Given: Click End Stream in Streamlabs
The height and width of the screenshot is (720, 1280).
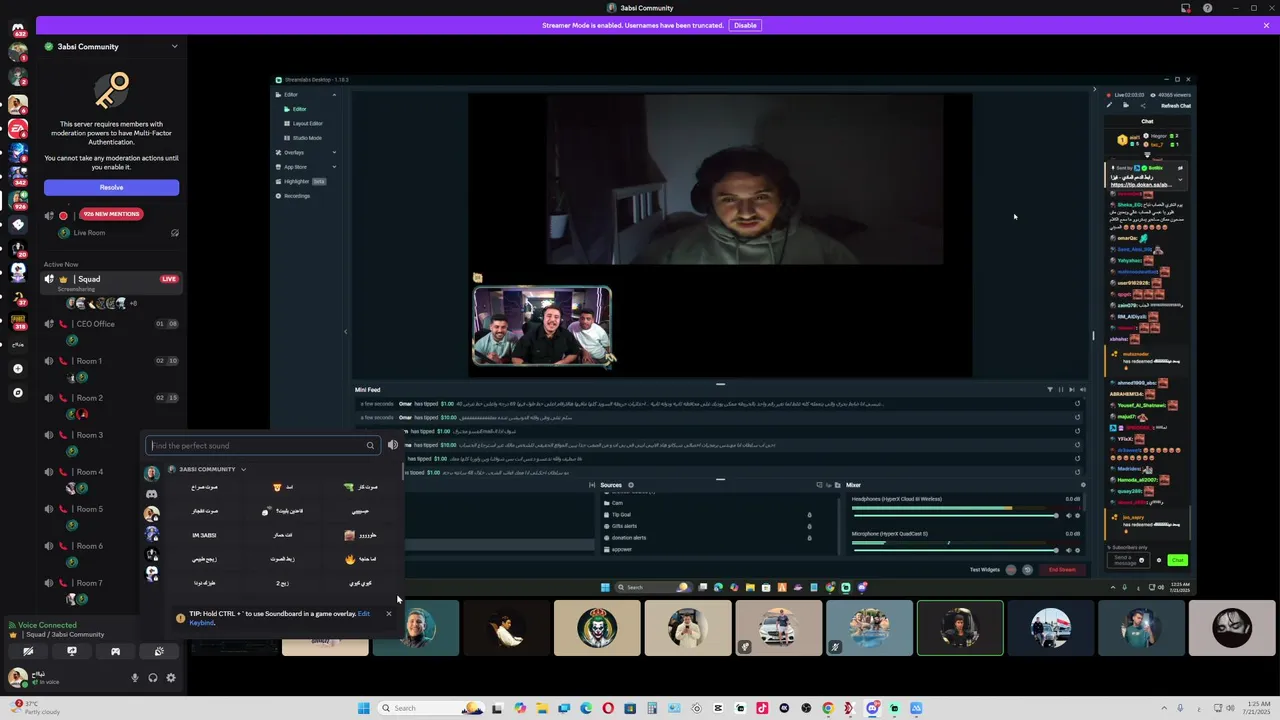Looking at the screenshot, I should pos(1062,570).
